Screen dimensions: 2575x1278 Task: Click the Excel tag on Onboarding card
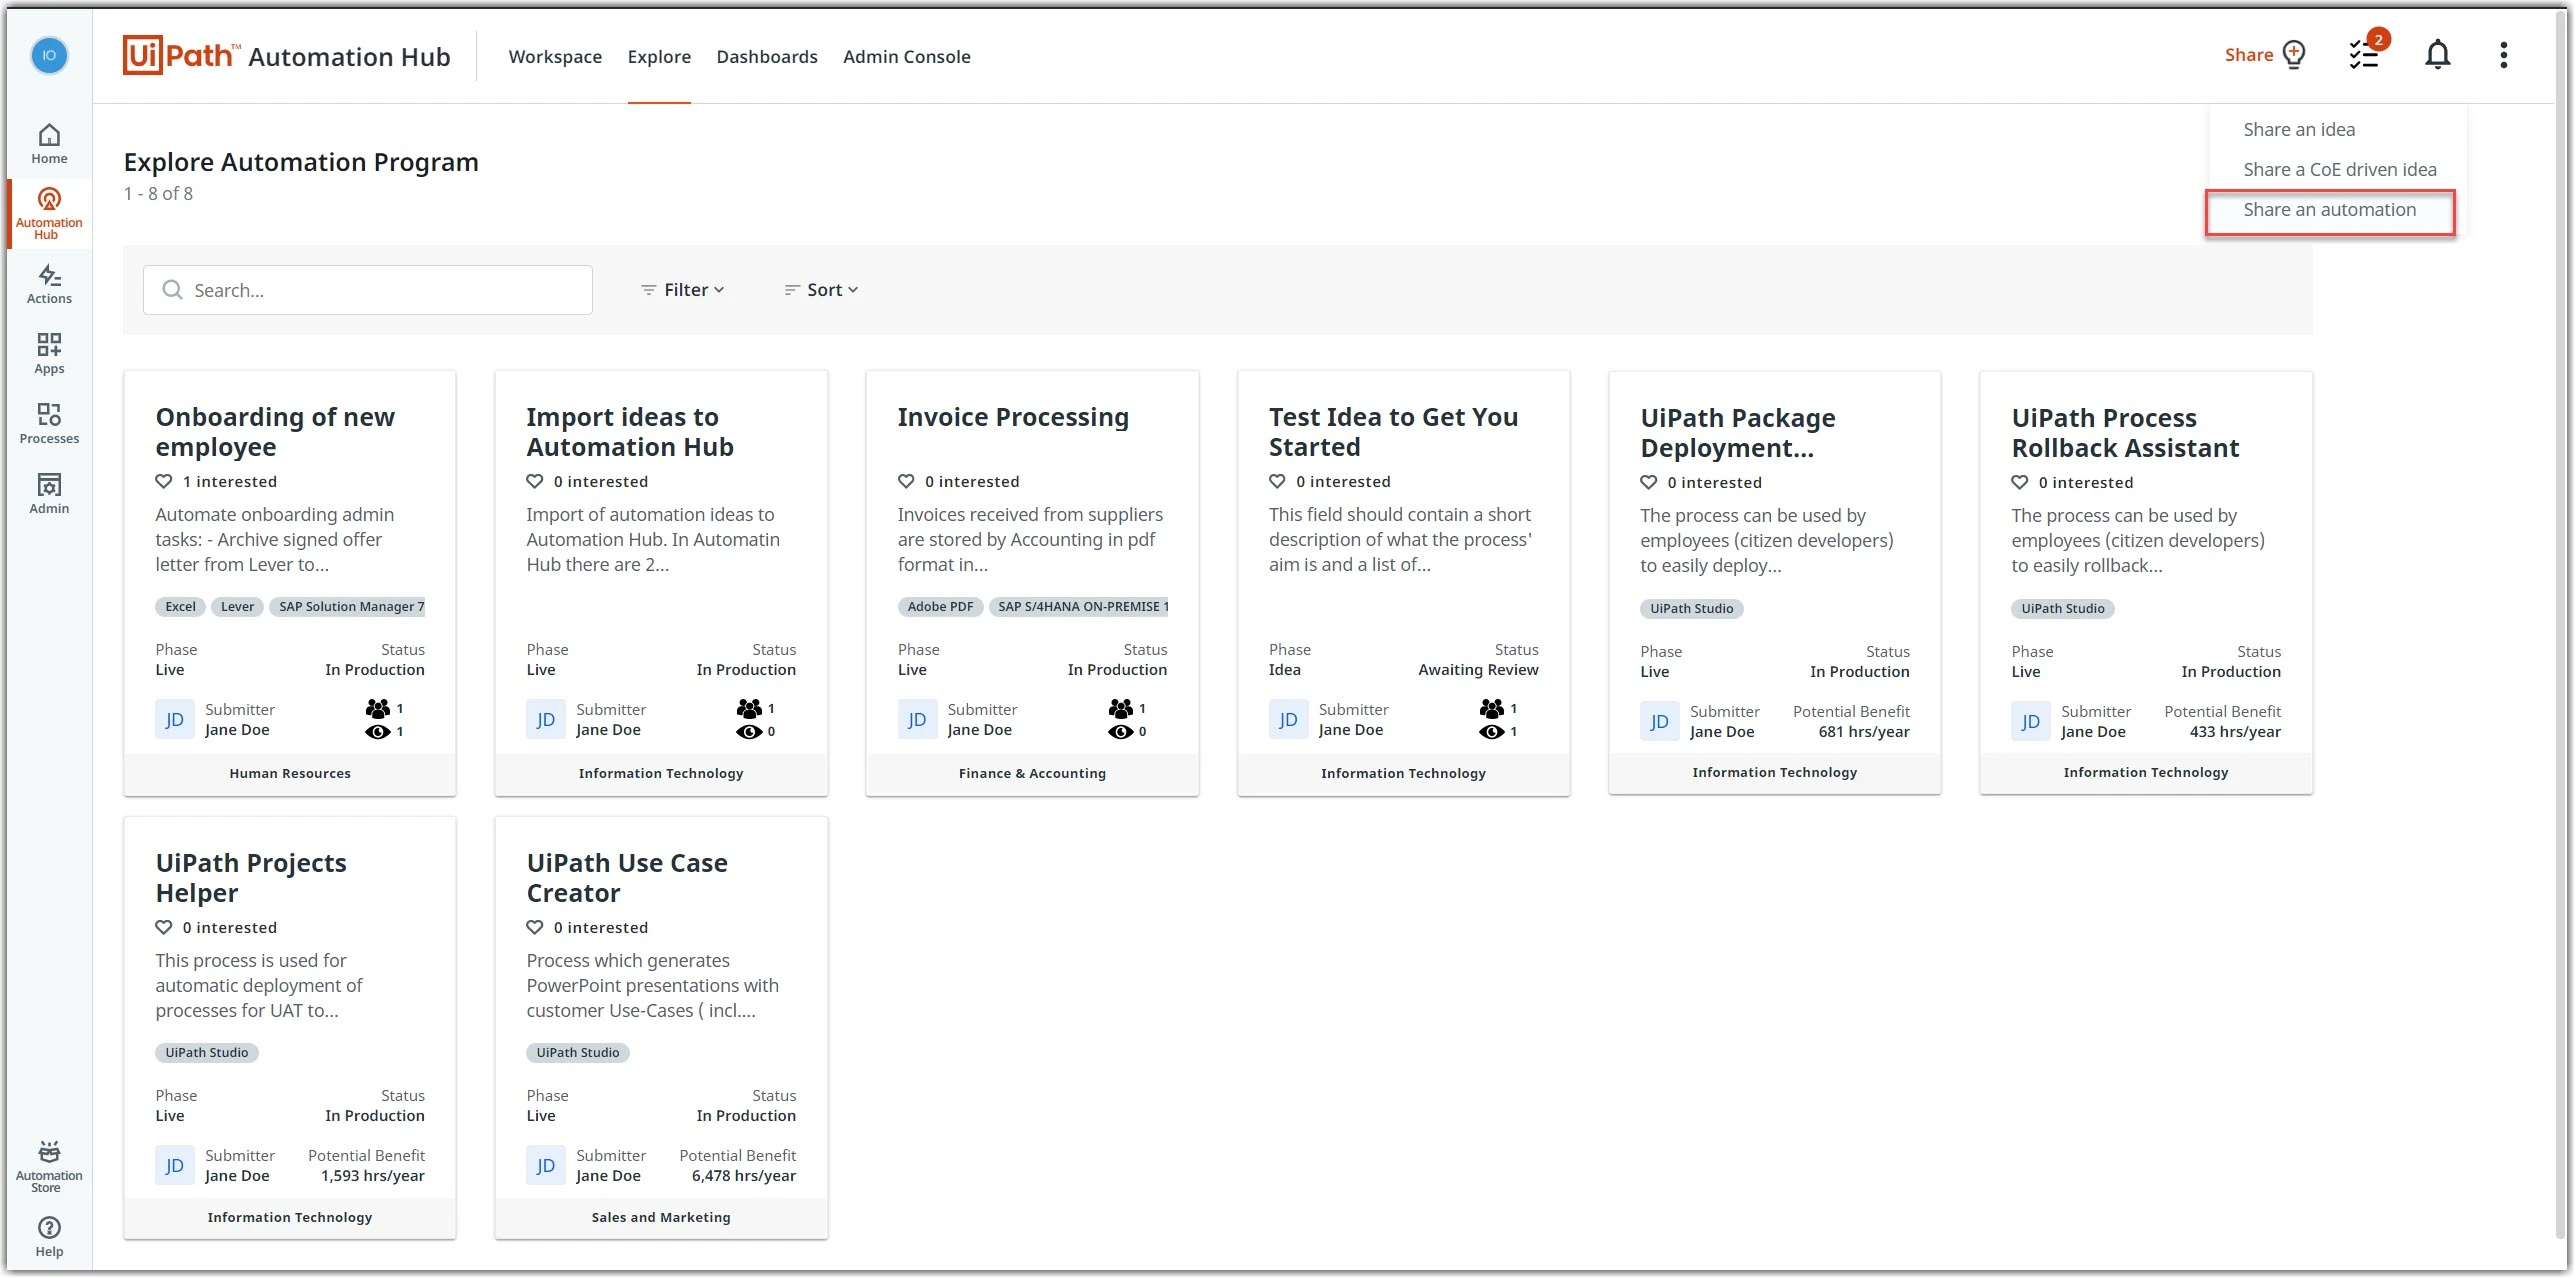pos(180,606)
